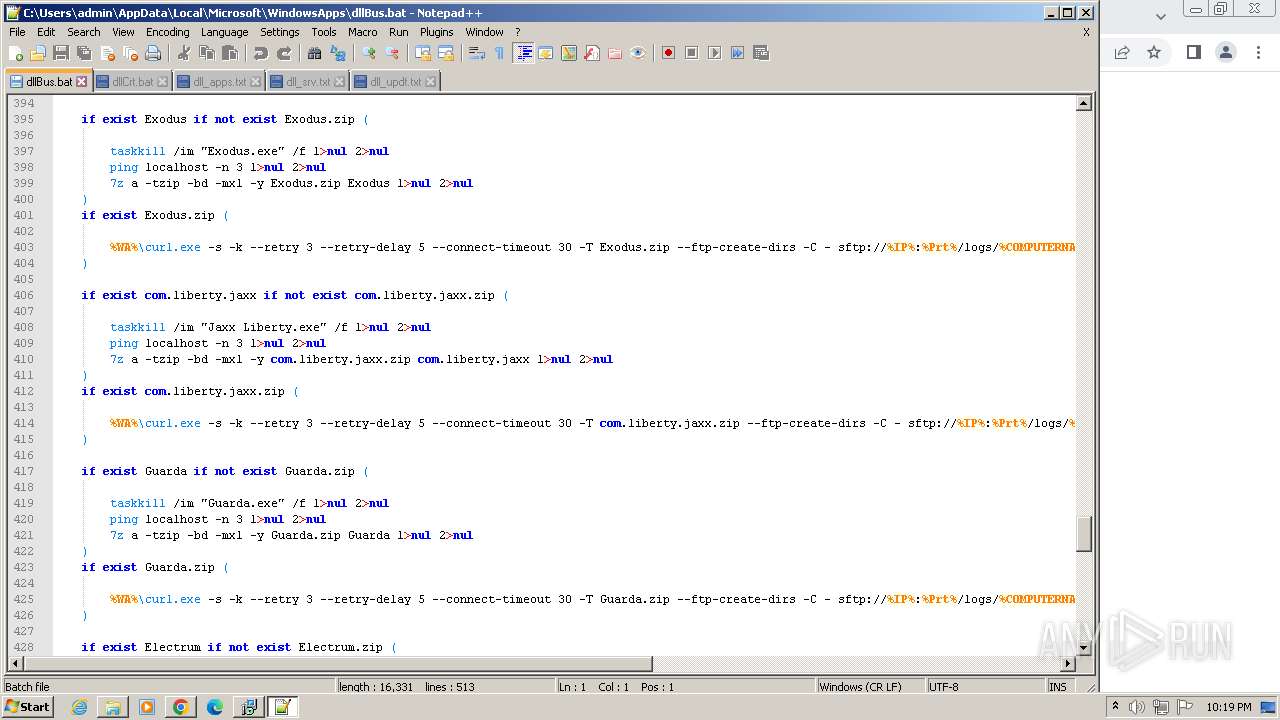This screenshot has width=1280, height=720.
Task: Cut selection using the scissors icon
Action: [184, 53]
